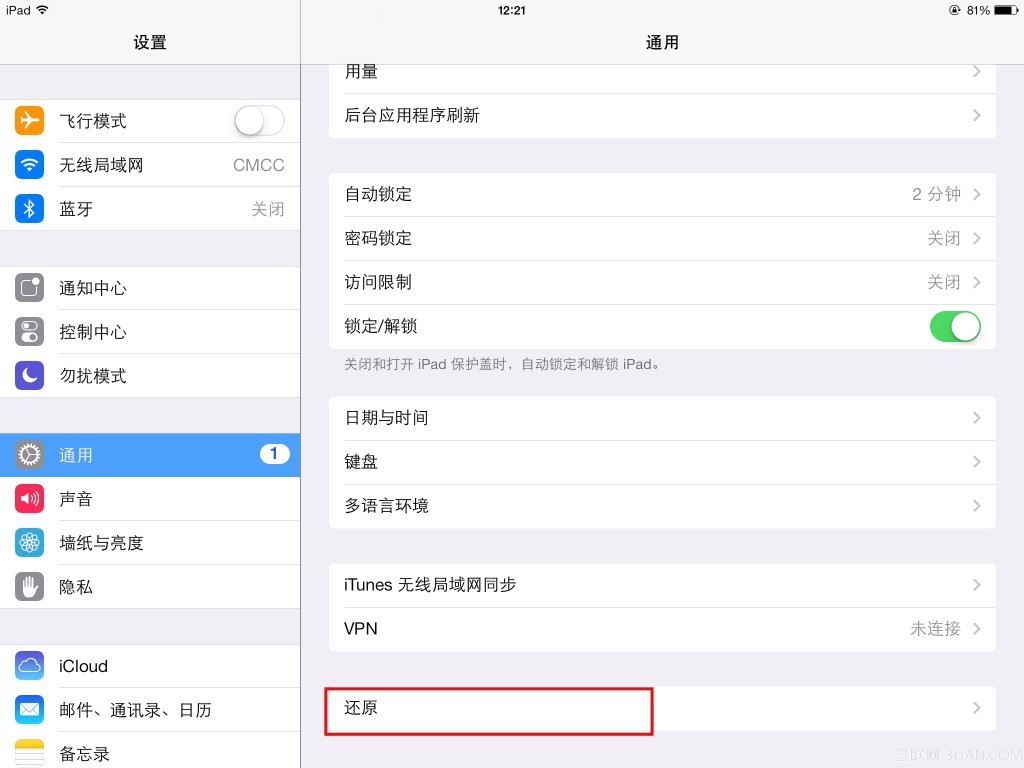Toggle the 飞行模式 airplane mode switch
Viewport: 1024px width, 768px height.
[x=258, y=120]
